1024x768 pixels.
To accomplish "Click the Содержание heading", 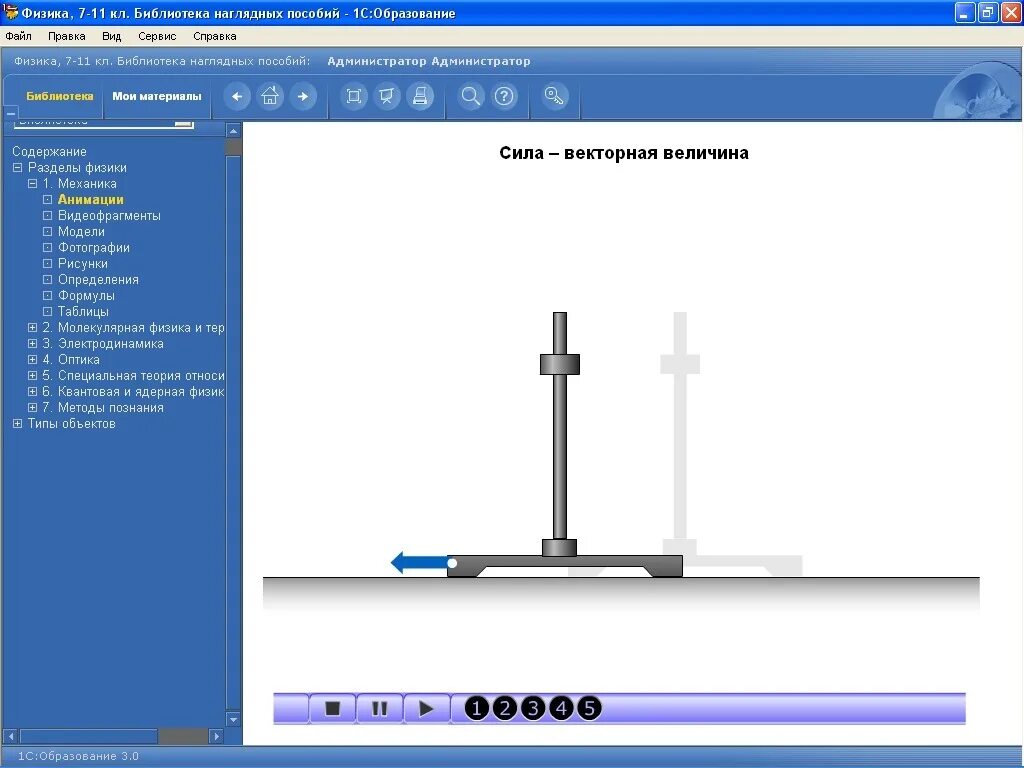I will 49,152.
